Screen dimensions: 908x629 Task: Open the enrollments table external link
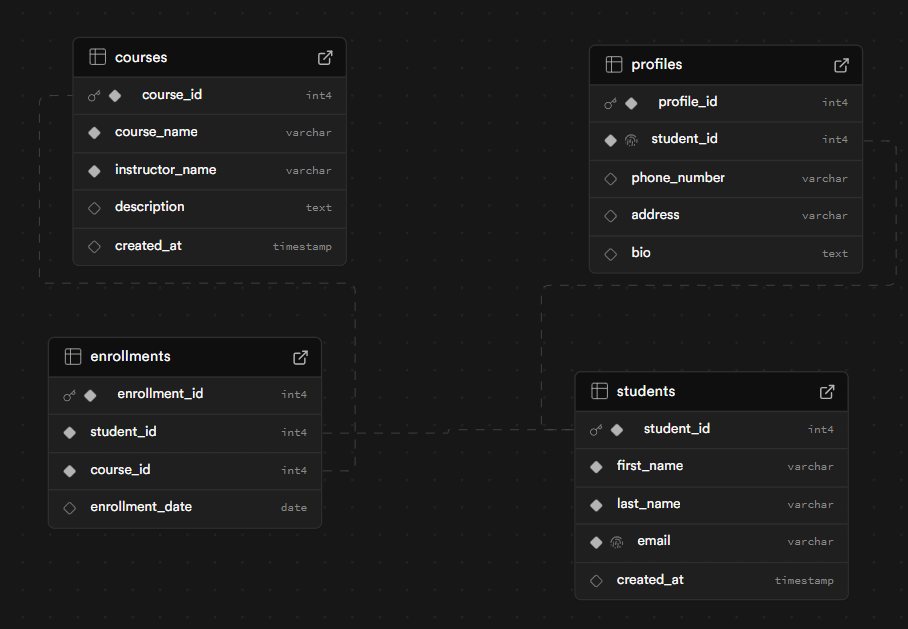[300, 356]
